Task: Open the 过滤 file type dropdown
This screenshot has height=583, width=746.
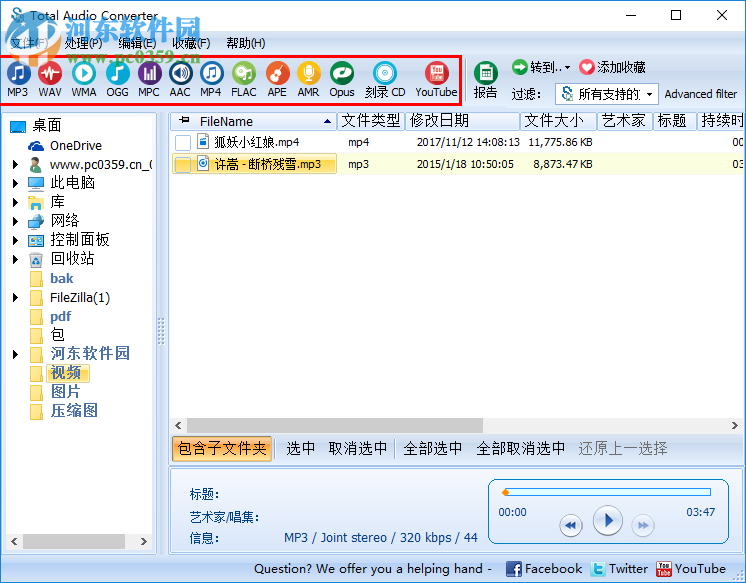Action: pos(607,94)
